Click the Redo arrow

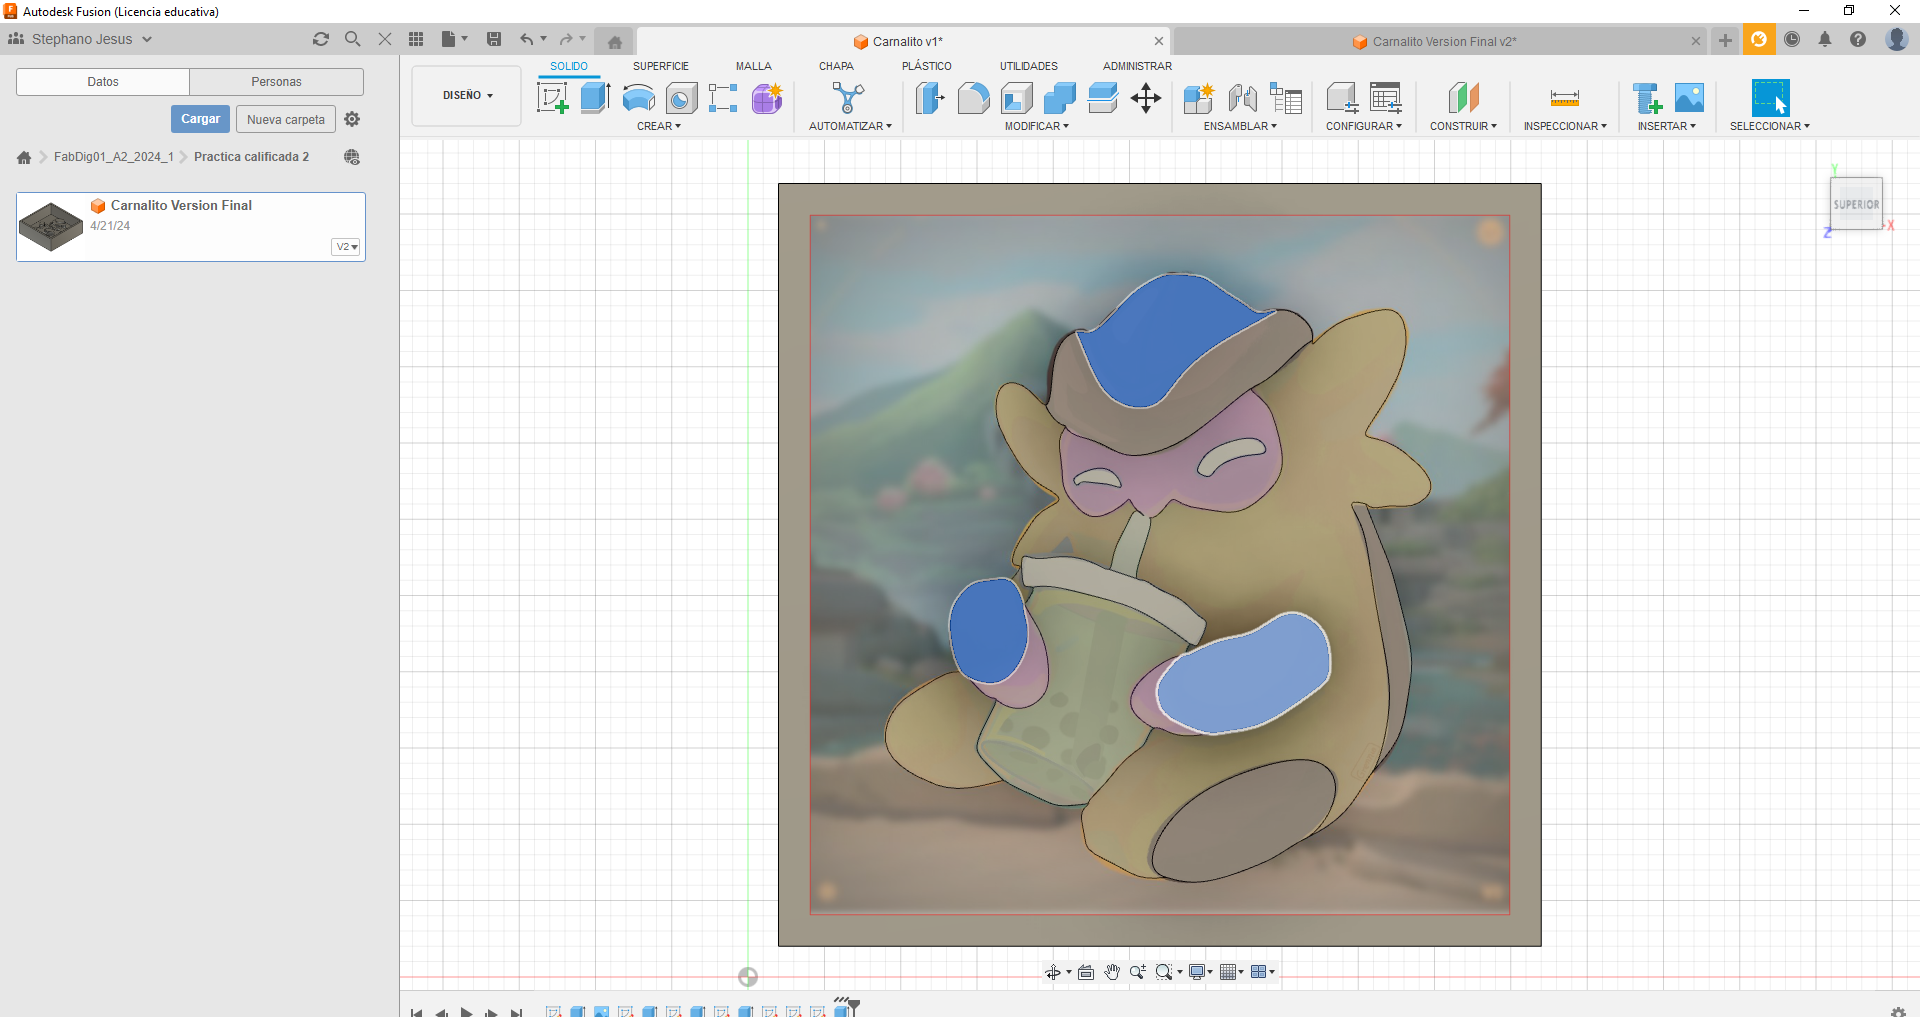[x=566, y=39]
